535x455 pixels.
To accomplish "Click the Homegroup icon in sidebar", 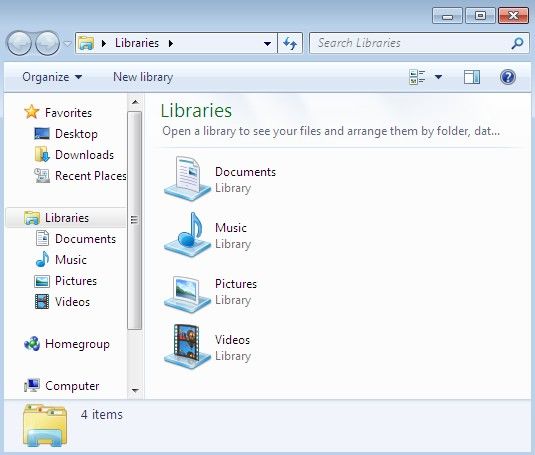I will tap(32, 344).
